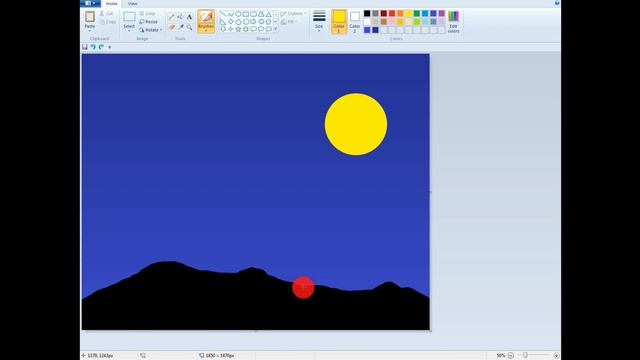Click the zoom out minus button
This screenshot has height=360, width=640.
tap(511, 356)
